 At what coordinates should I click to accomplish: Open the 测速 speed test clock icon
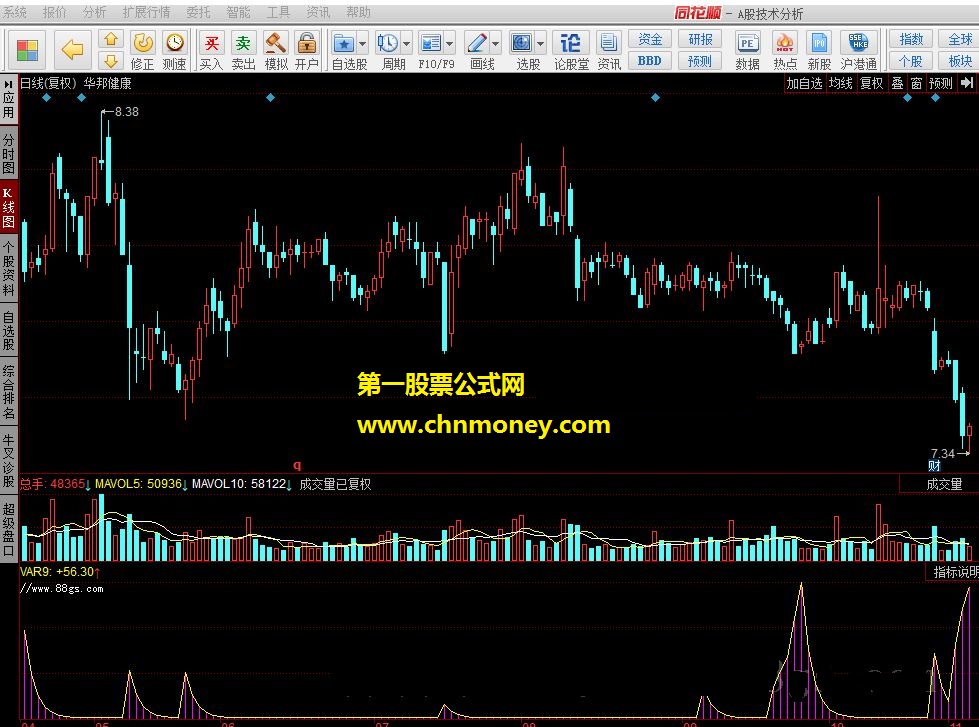pos(175,51)
